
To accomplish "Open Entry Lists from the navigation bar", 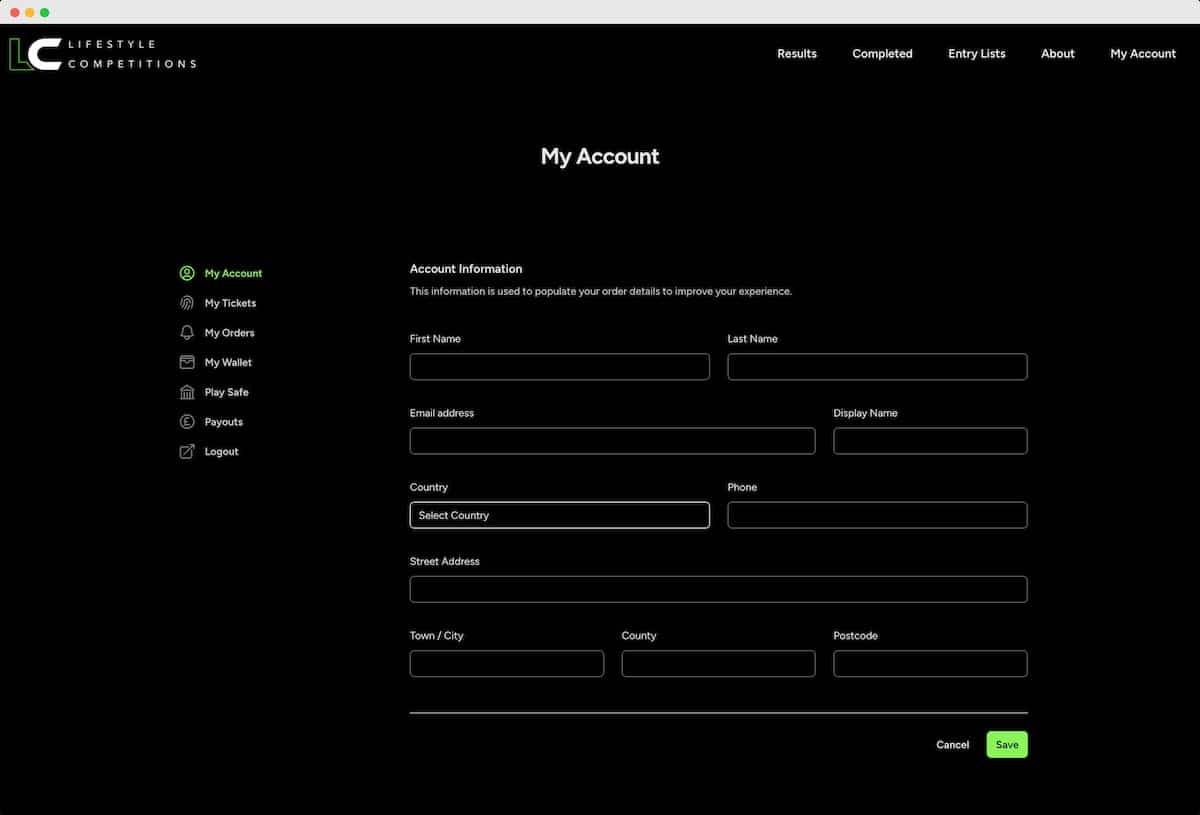I will point(976,54).
